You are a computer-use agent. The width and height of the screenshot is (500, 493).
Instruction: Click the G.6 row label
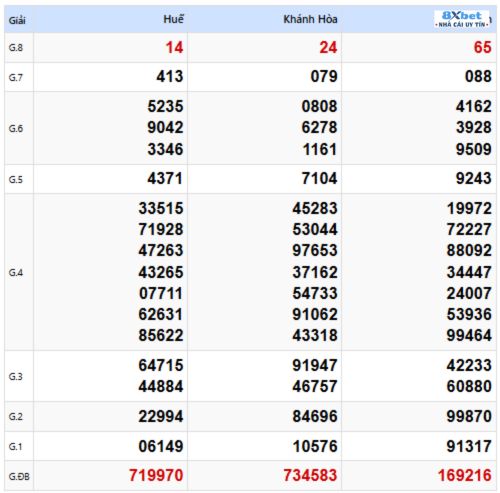point(16,128)
